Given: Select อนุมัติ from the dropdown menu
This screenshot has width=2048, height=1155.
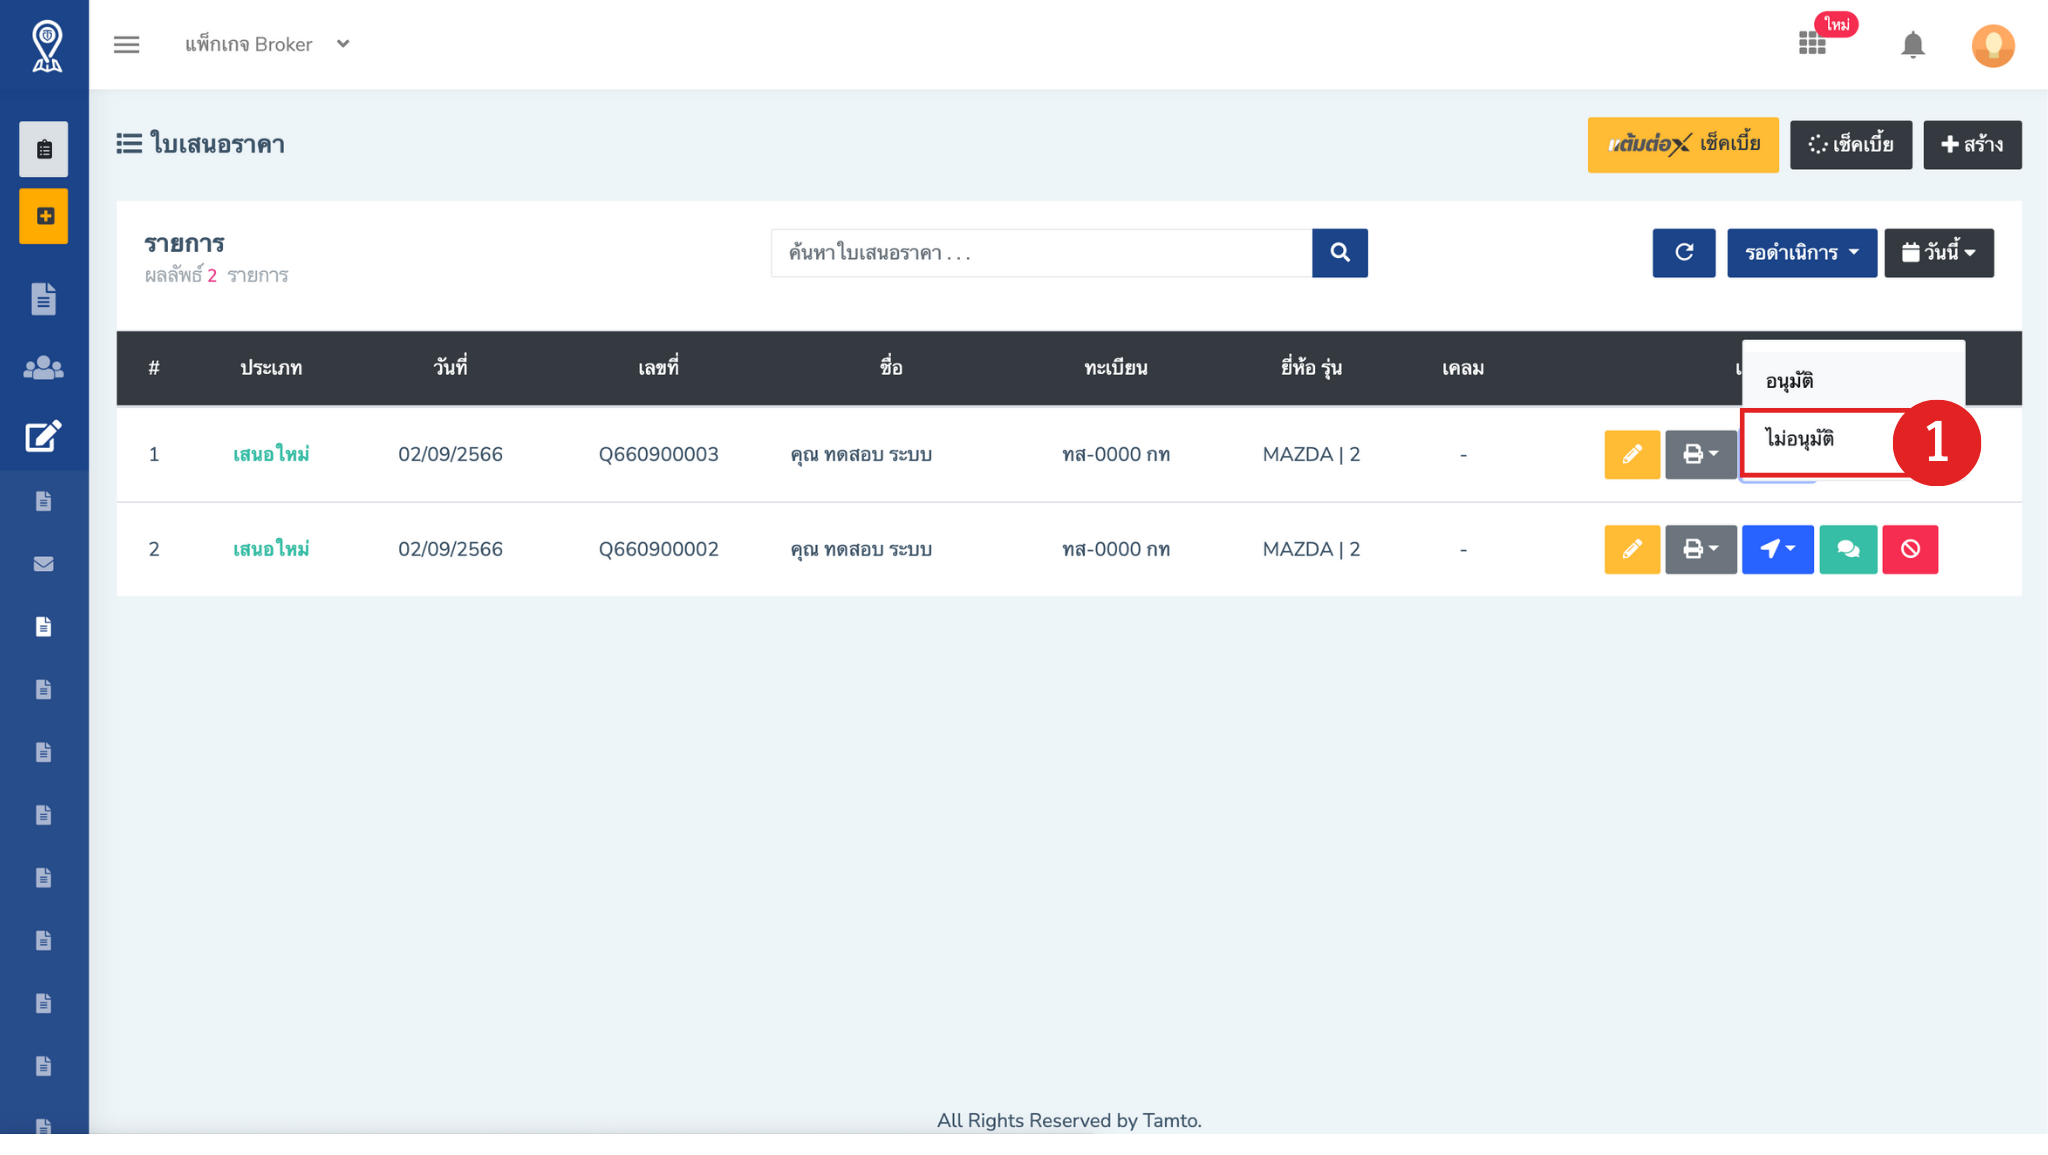Looking at the screenshot, I should (x=1853, y=381).
